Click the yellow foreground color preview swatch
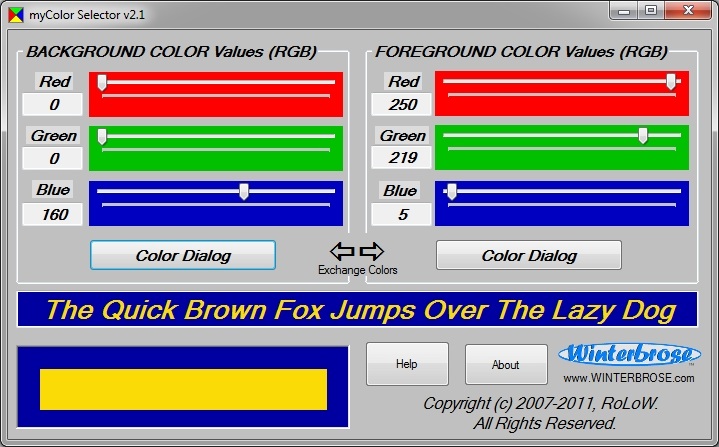Image resolution: width=719 pixels, height=447 pixels. (183, 389)
